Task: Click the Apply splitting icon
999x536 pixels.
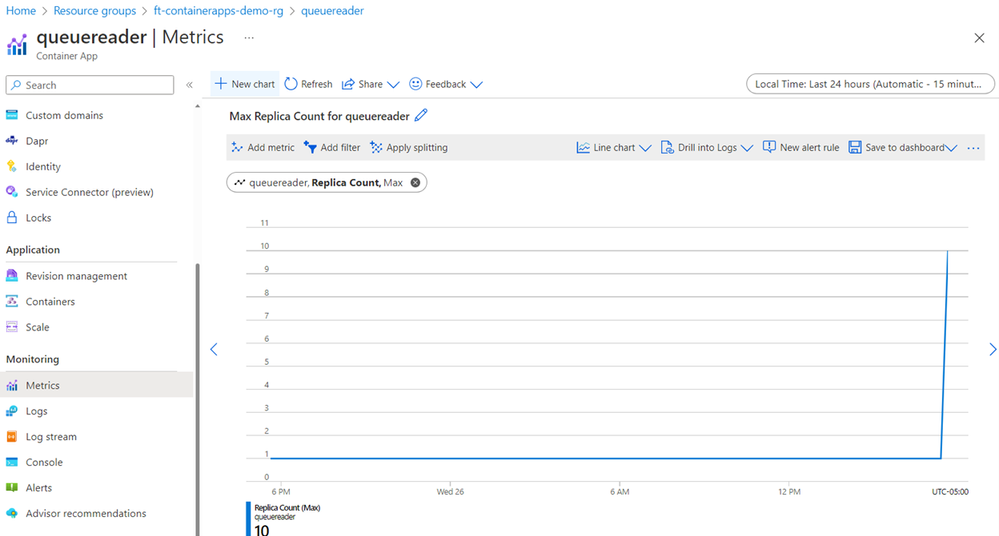Action: pos(376,147)
